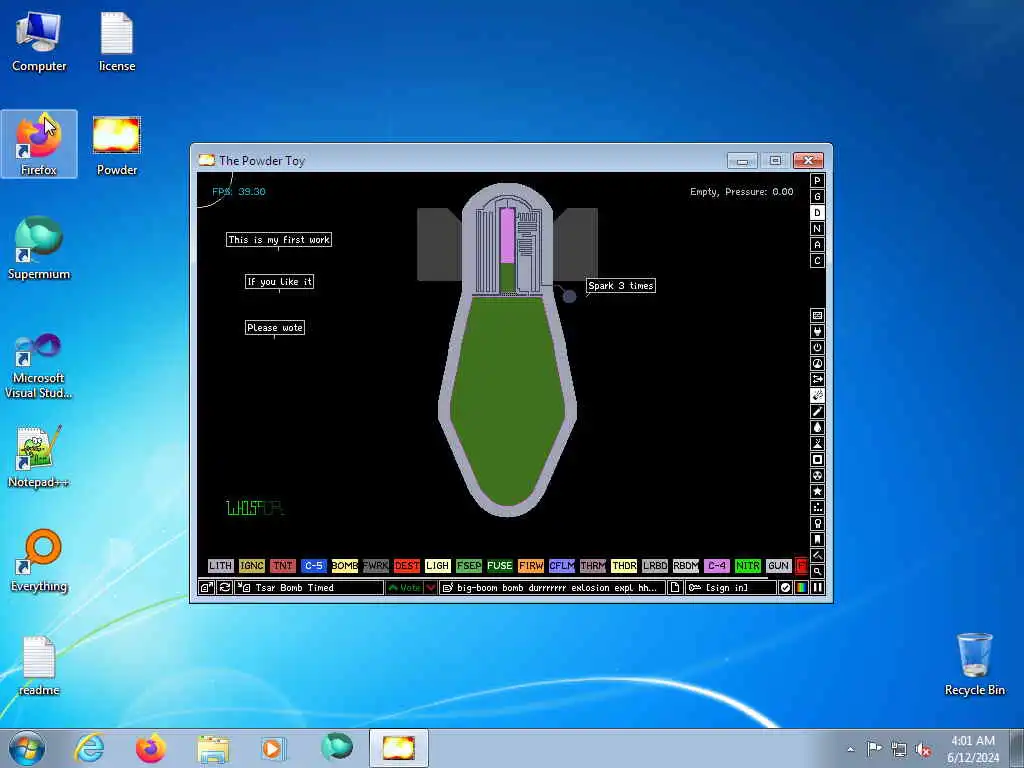Viewport: 1024px width, 768px height.
Task: Select the TNT element
Action: click(x=282, y=566)
